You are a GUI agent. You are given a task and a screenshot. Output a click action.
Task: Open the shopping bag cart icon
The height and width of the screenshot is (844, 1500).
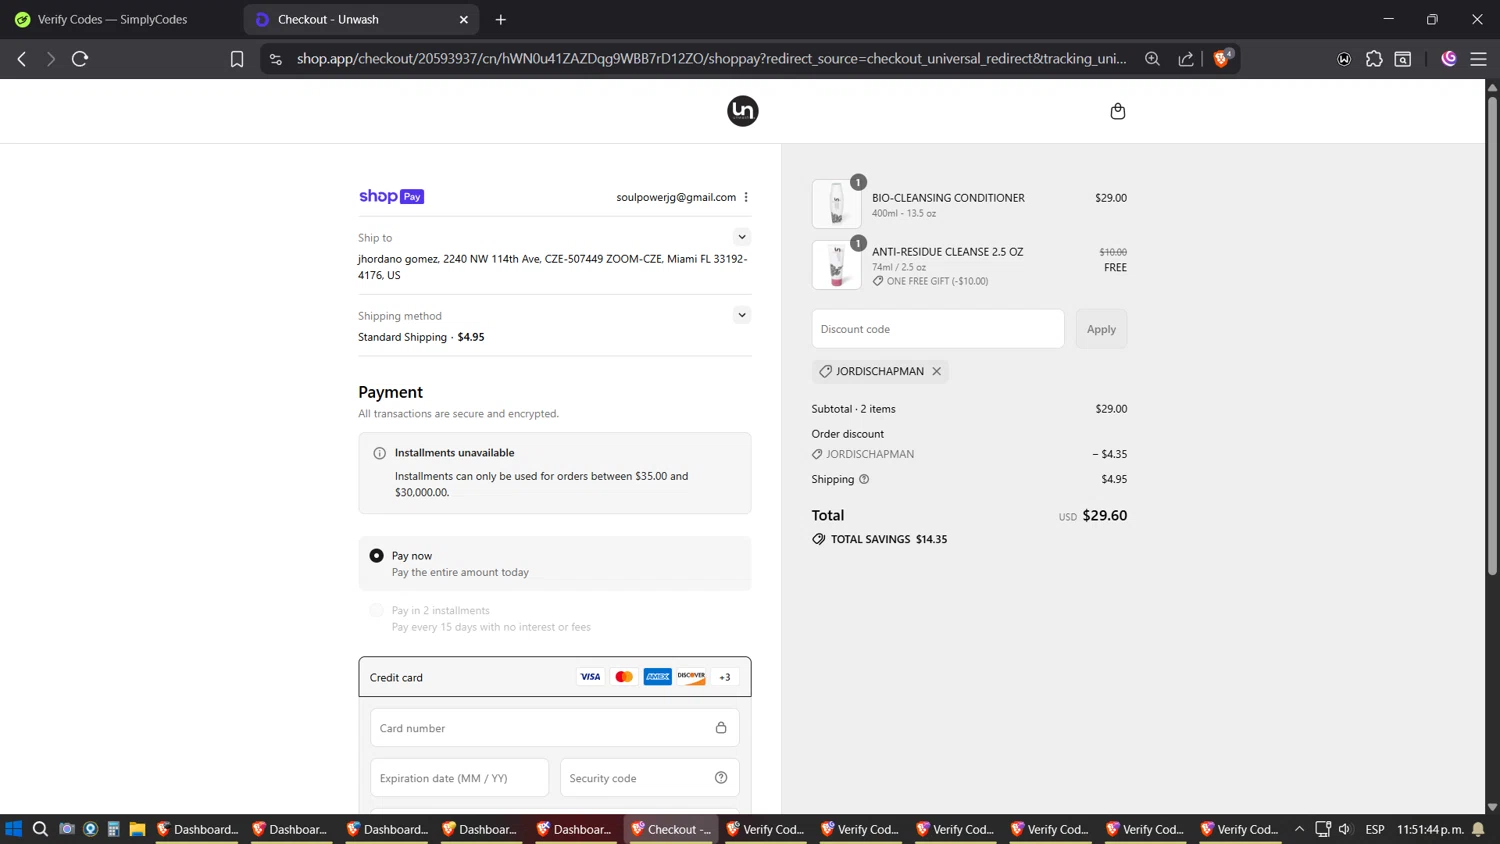[x=1118, y=111]
